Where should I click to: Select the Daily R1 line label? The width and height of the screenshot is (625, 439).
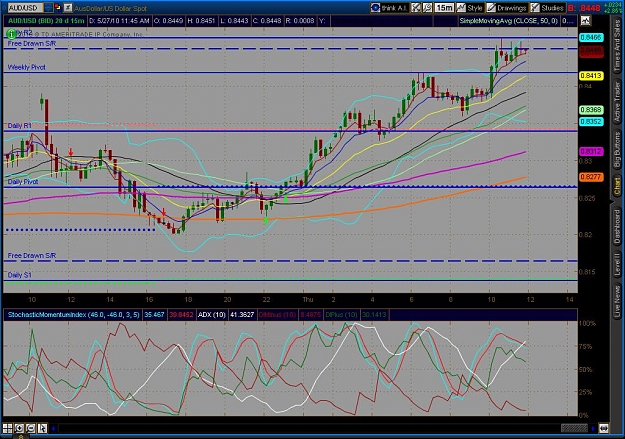[20, 126]
